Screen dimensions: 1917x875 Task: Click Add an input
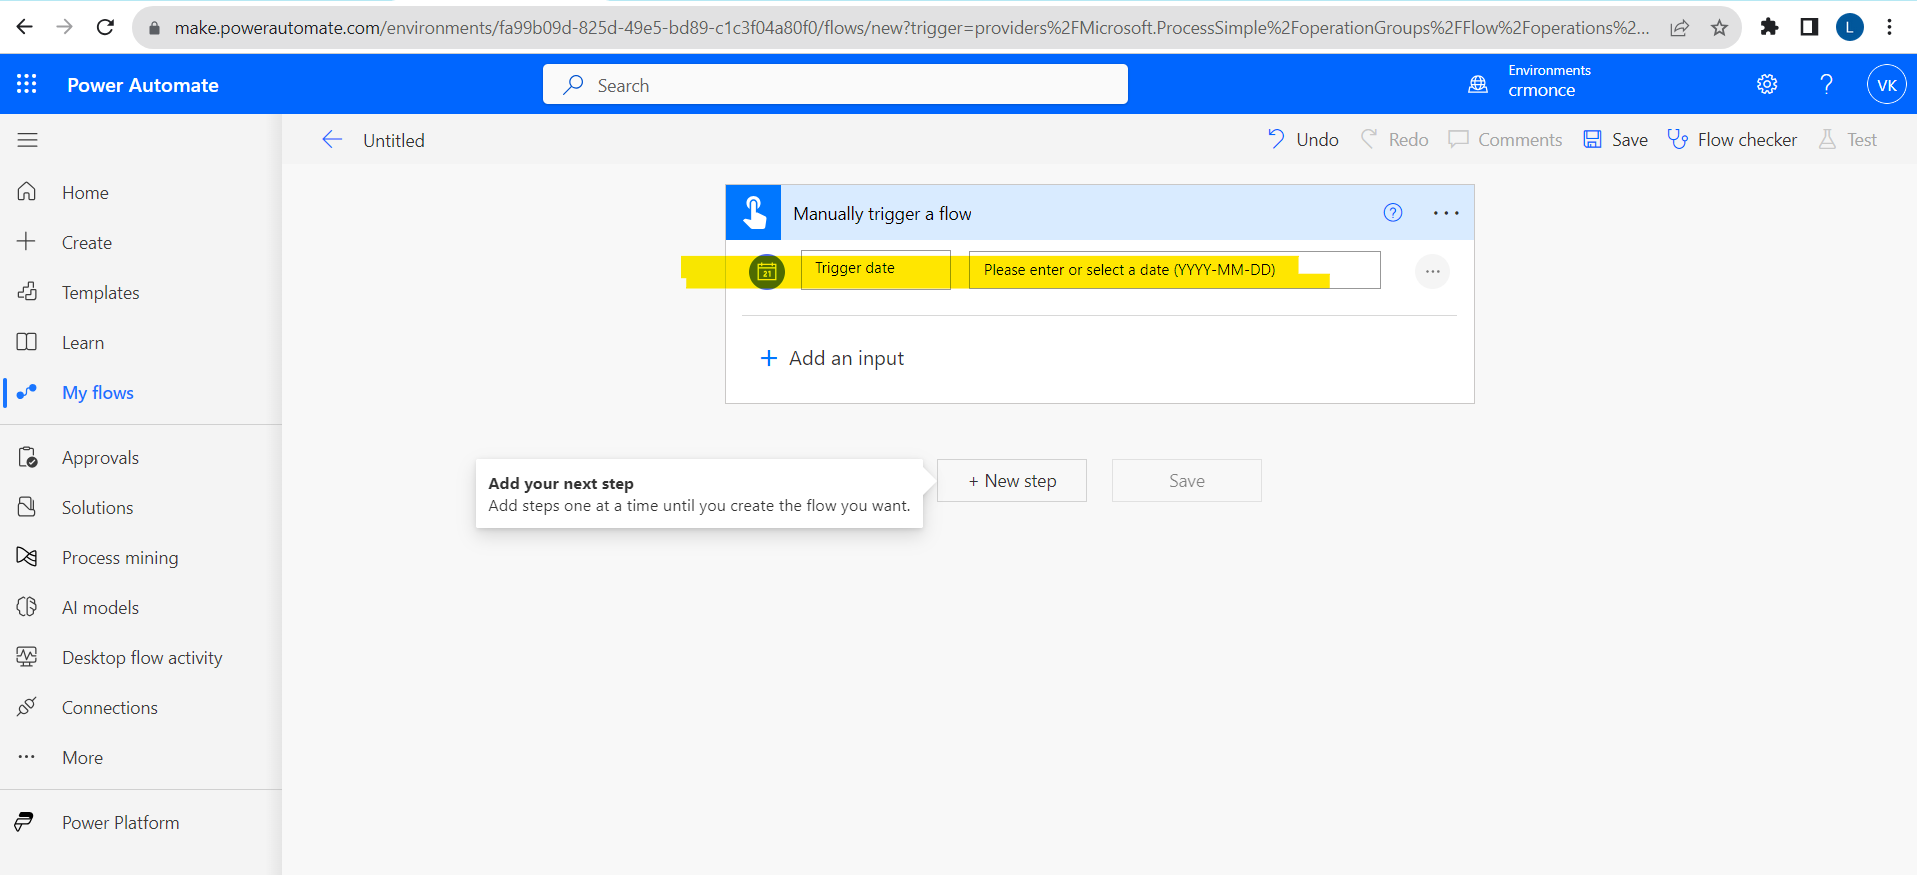click(x=832, y=358)
